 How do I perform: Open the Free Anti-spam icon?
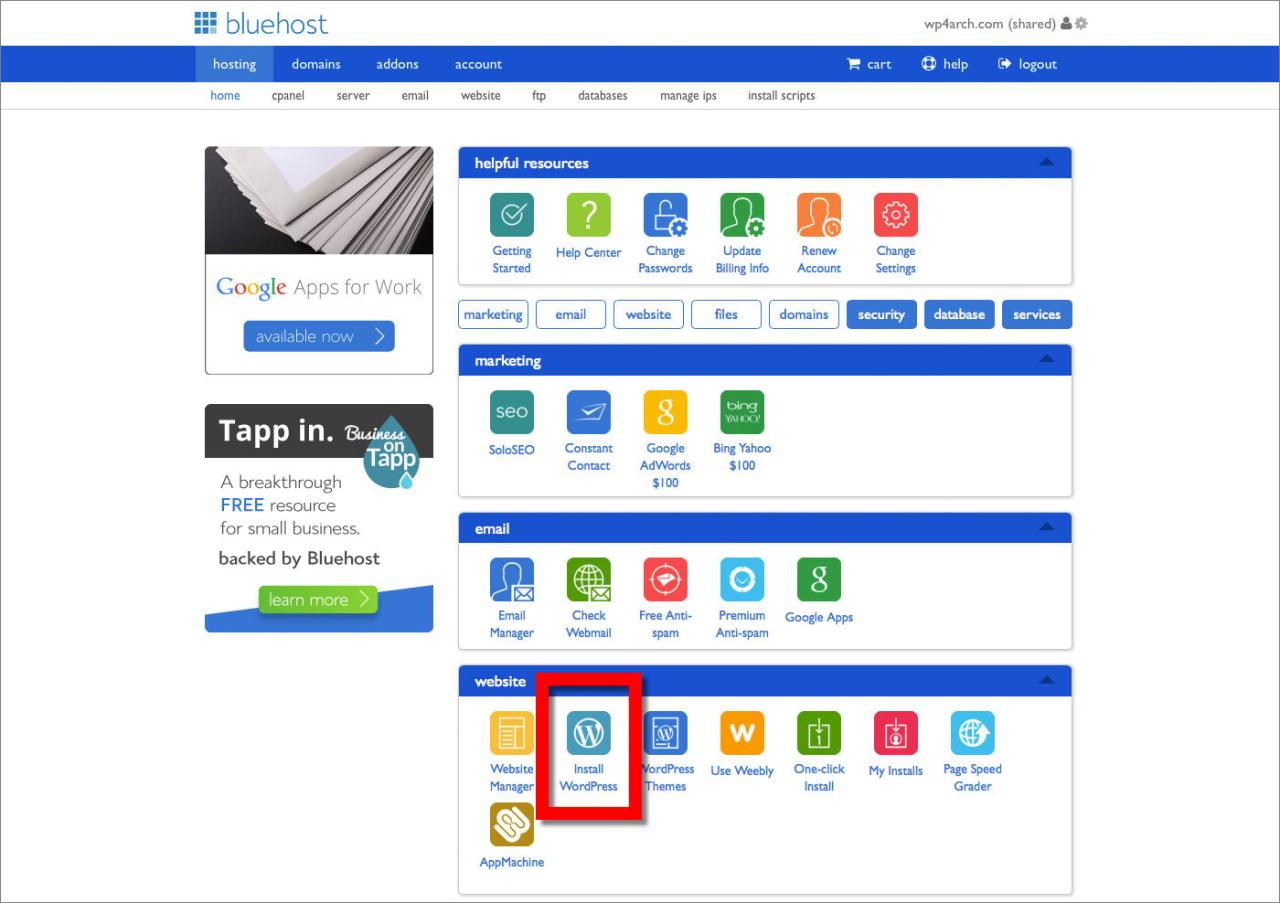[665, 580]
